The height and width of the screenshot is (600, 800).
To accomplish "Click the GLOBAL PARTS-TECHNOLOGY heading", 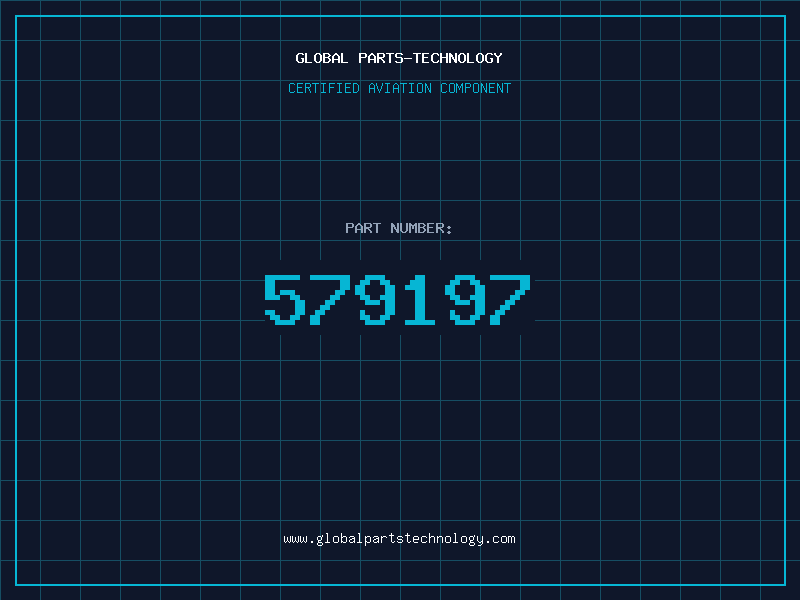I will 399,58.
